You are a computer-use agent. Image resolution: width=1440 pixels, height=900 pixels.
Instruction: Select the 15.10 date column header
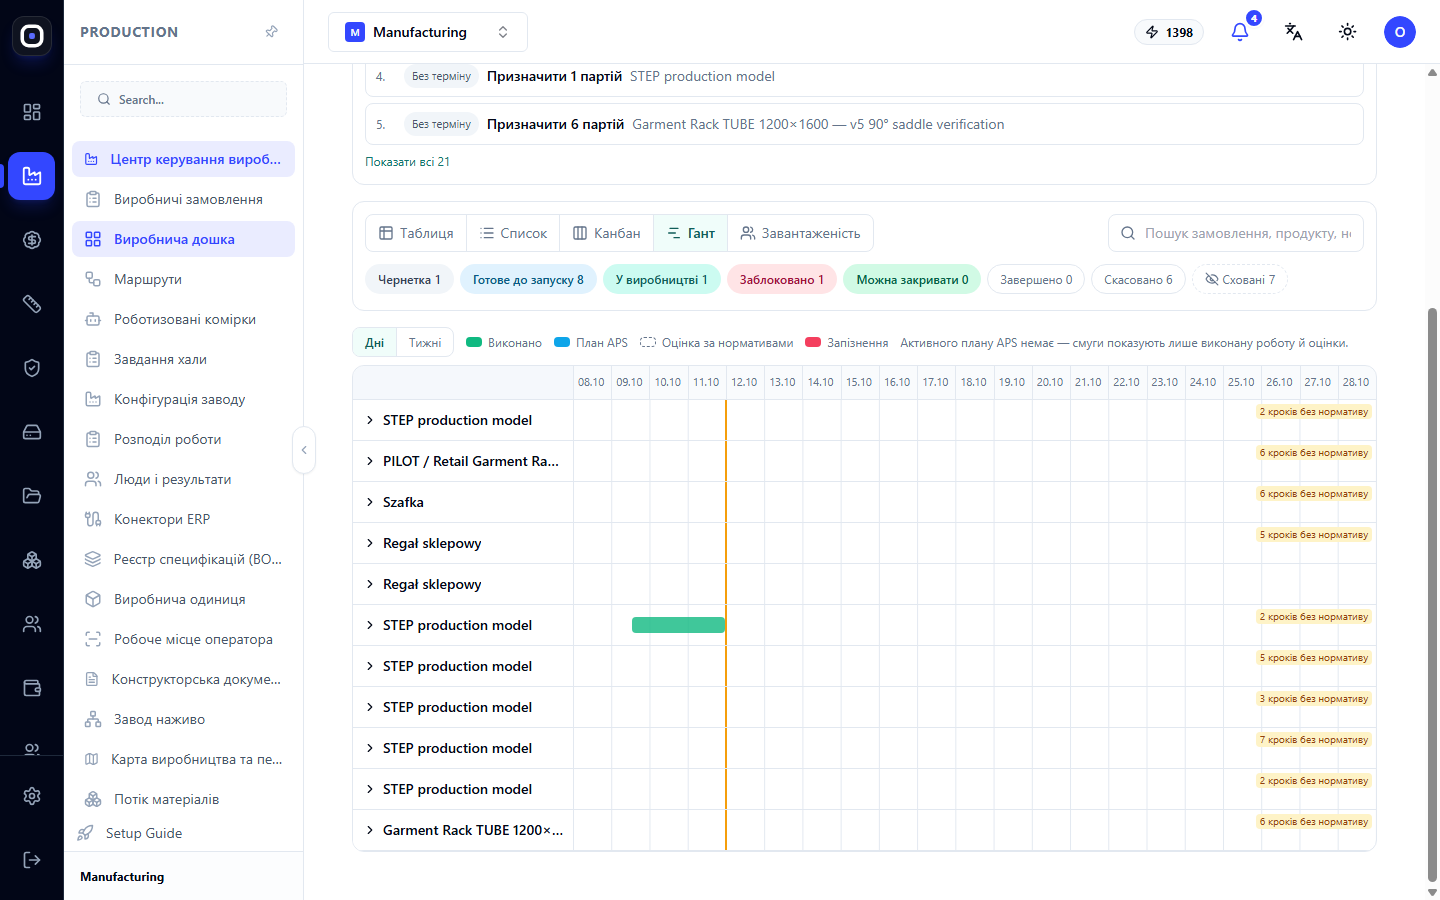(859, 382)
